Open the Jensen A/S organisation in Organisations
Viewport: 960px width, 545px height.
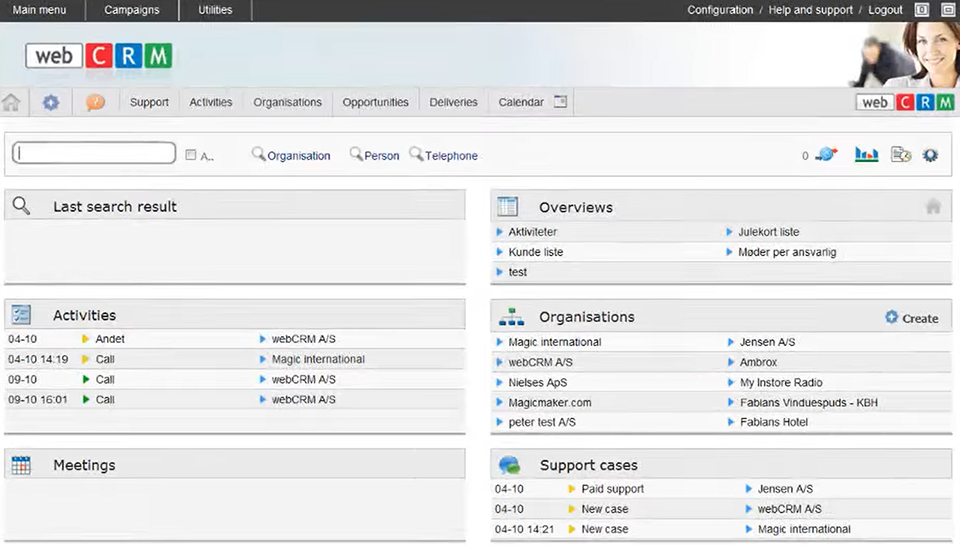pos(767,342)
